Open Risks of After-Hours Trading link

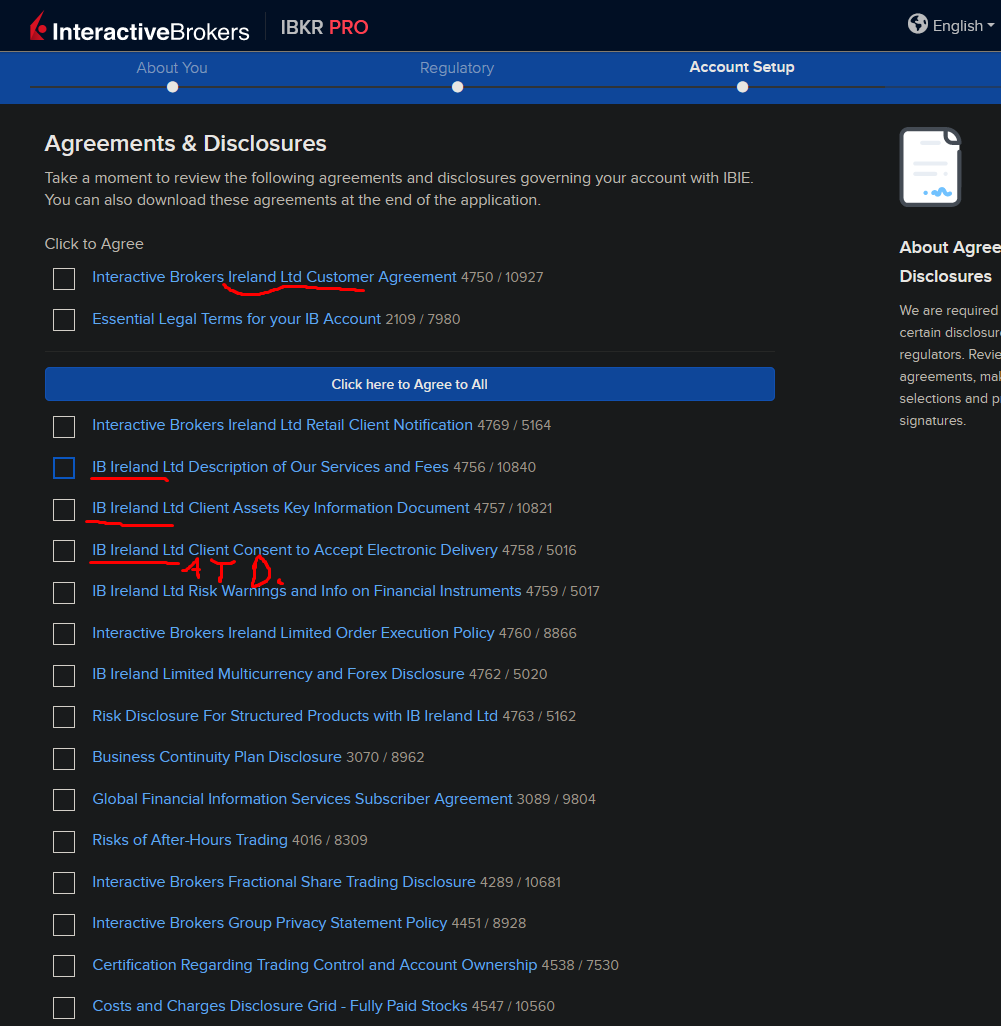click(190, 840)
